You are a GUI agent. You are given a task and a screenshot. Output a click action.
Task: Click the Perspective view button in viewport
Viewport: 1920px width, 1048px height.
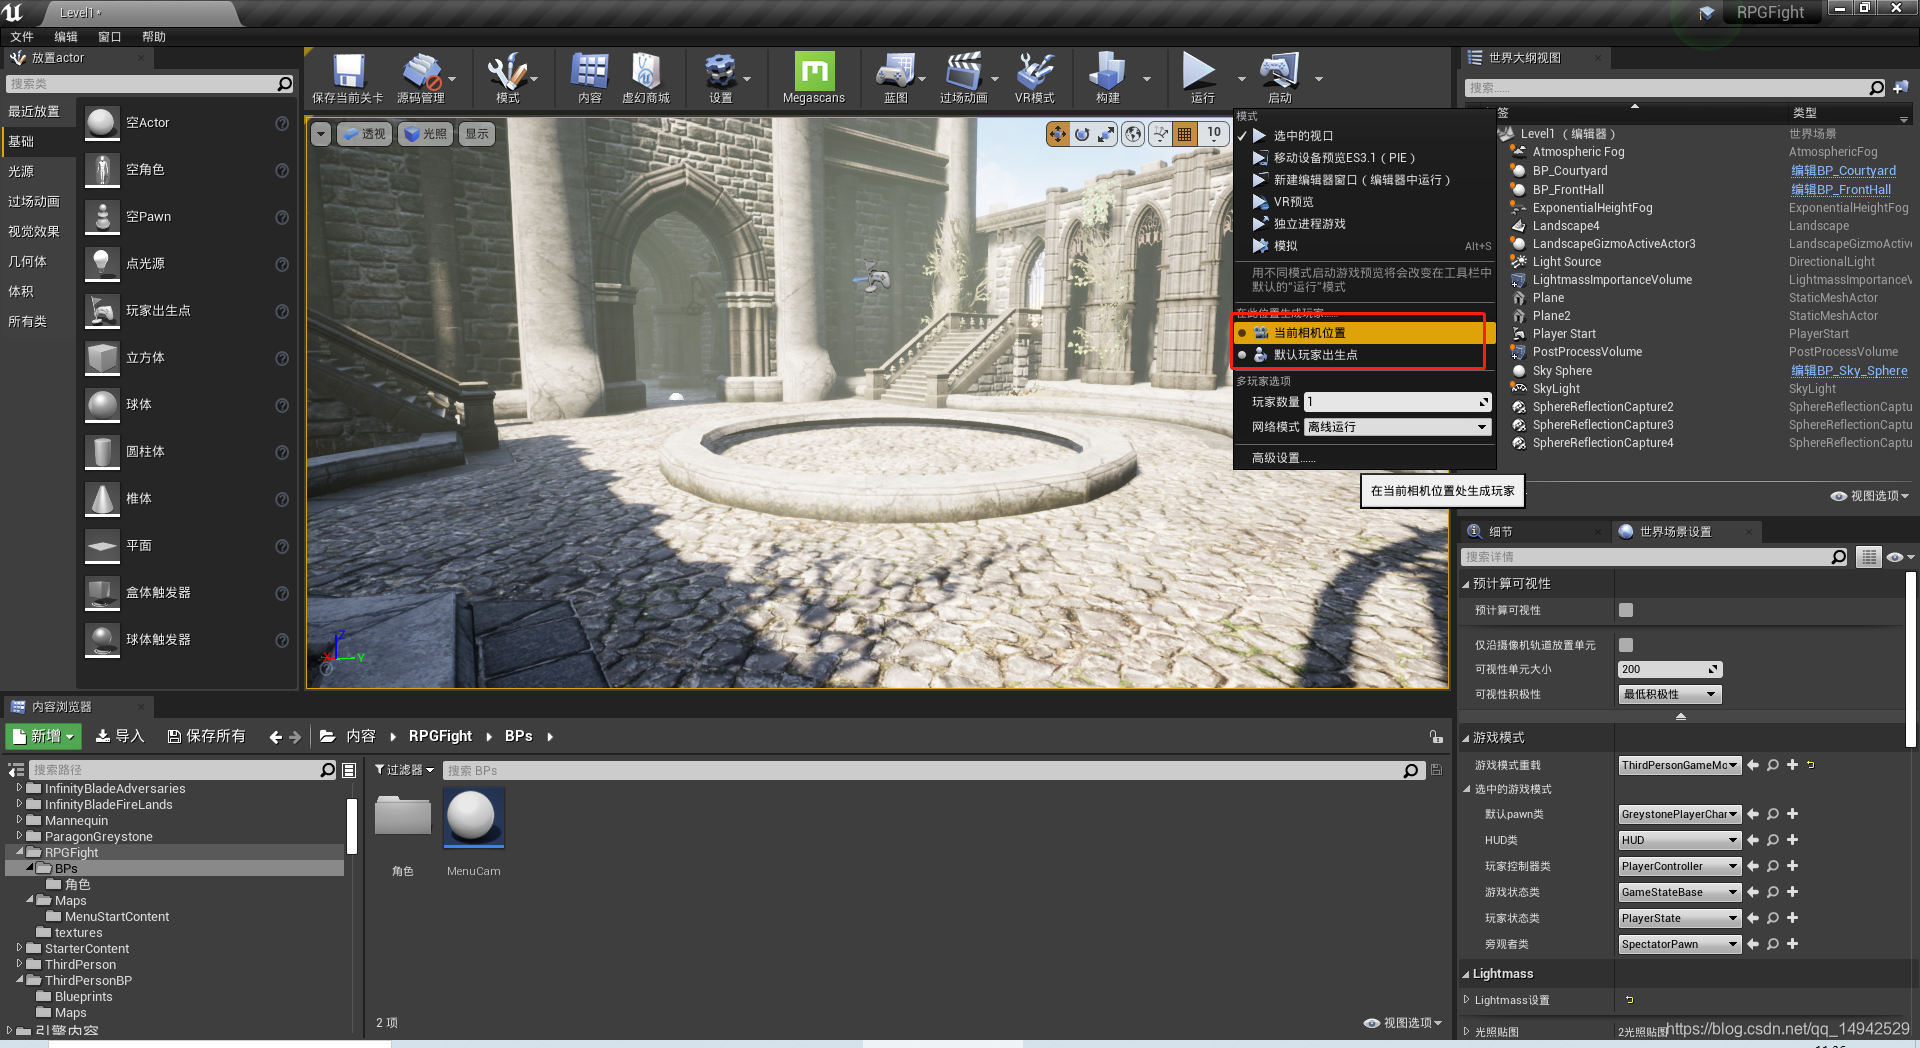[365, 134]
